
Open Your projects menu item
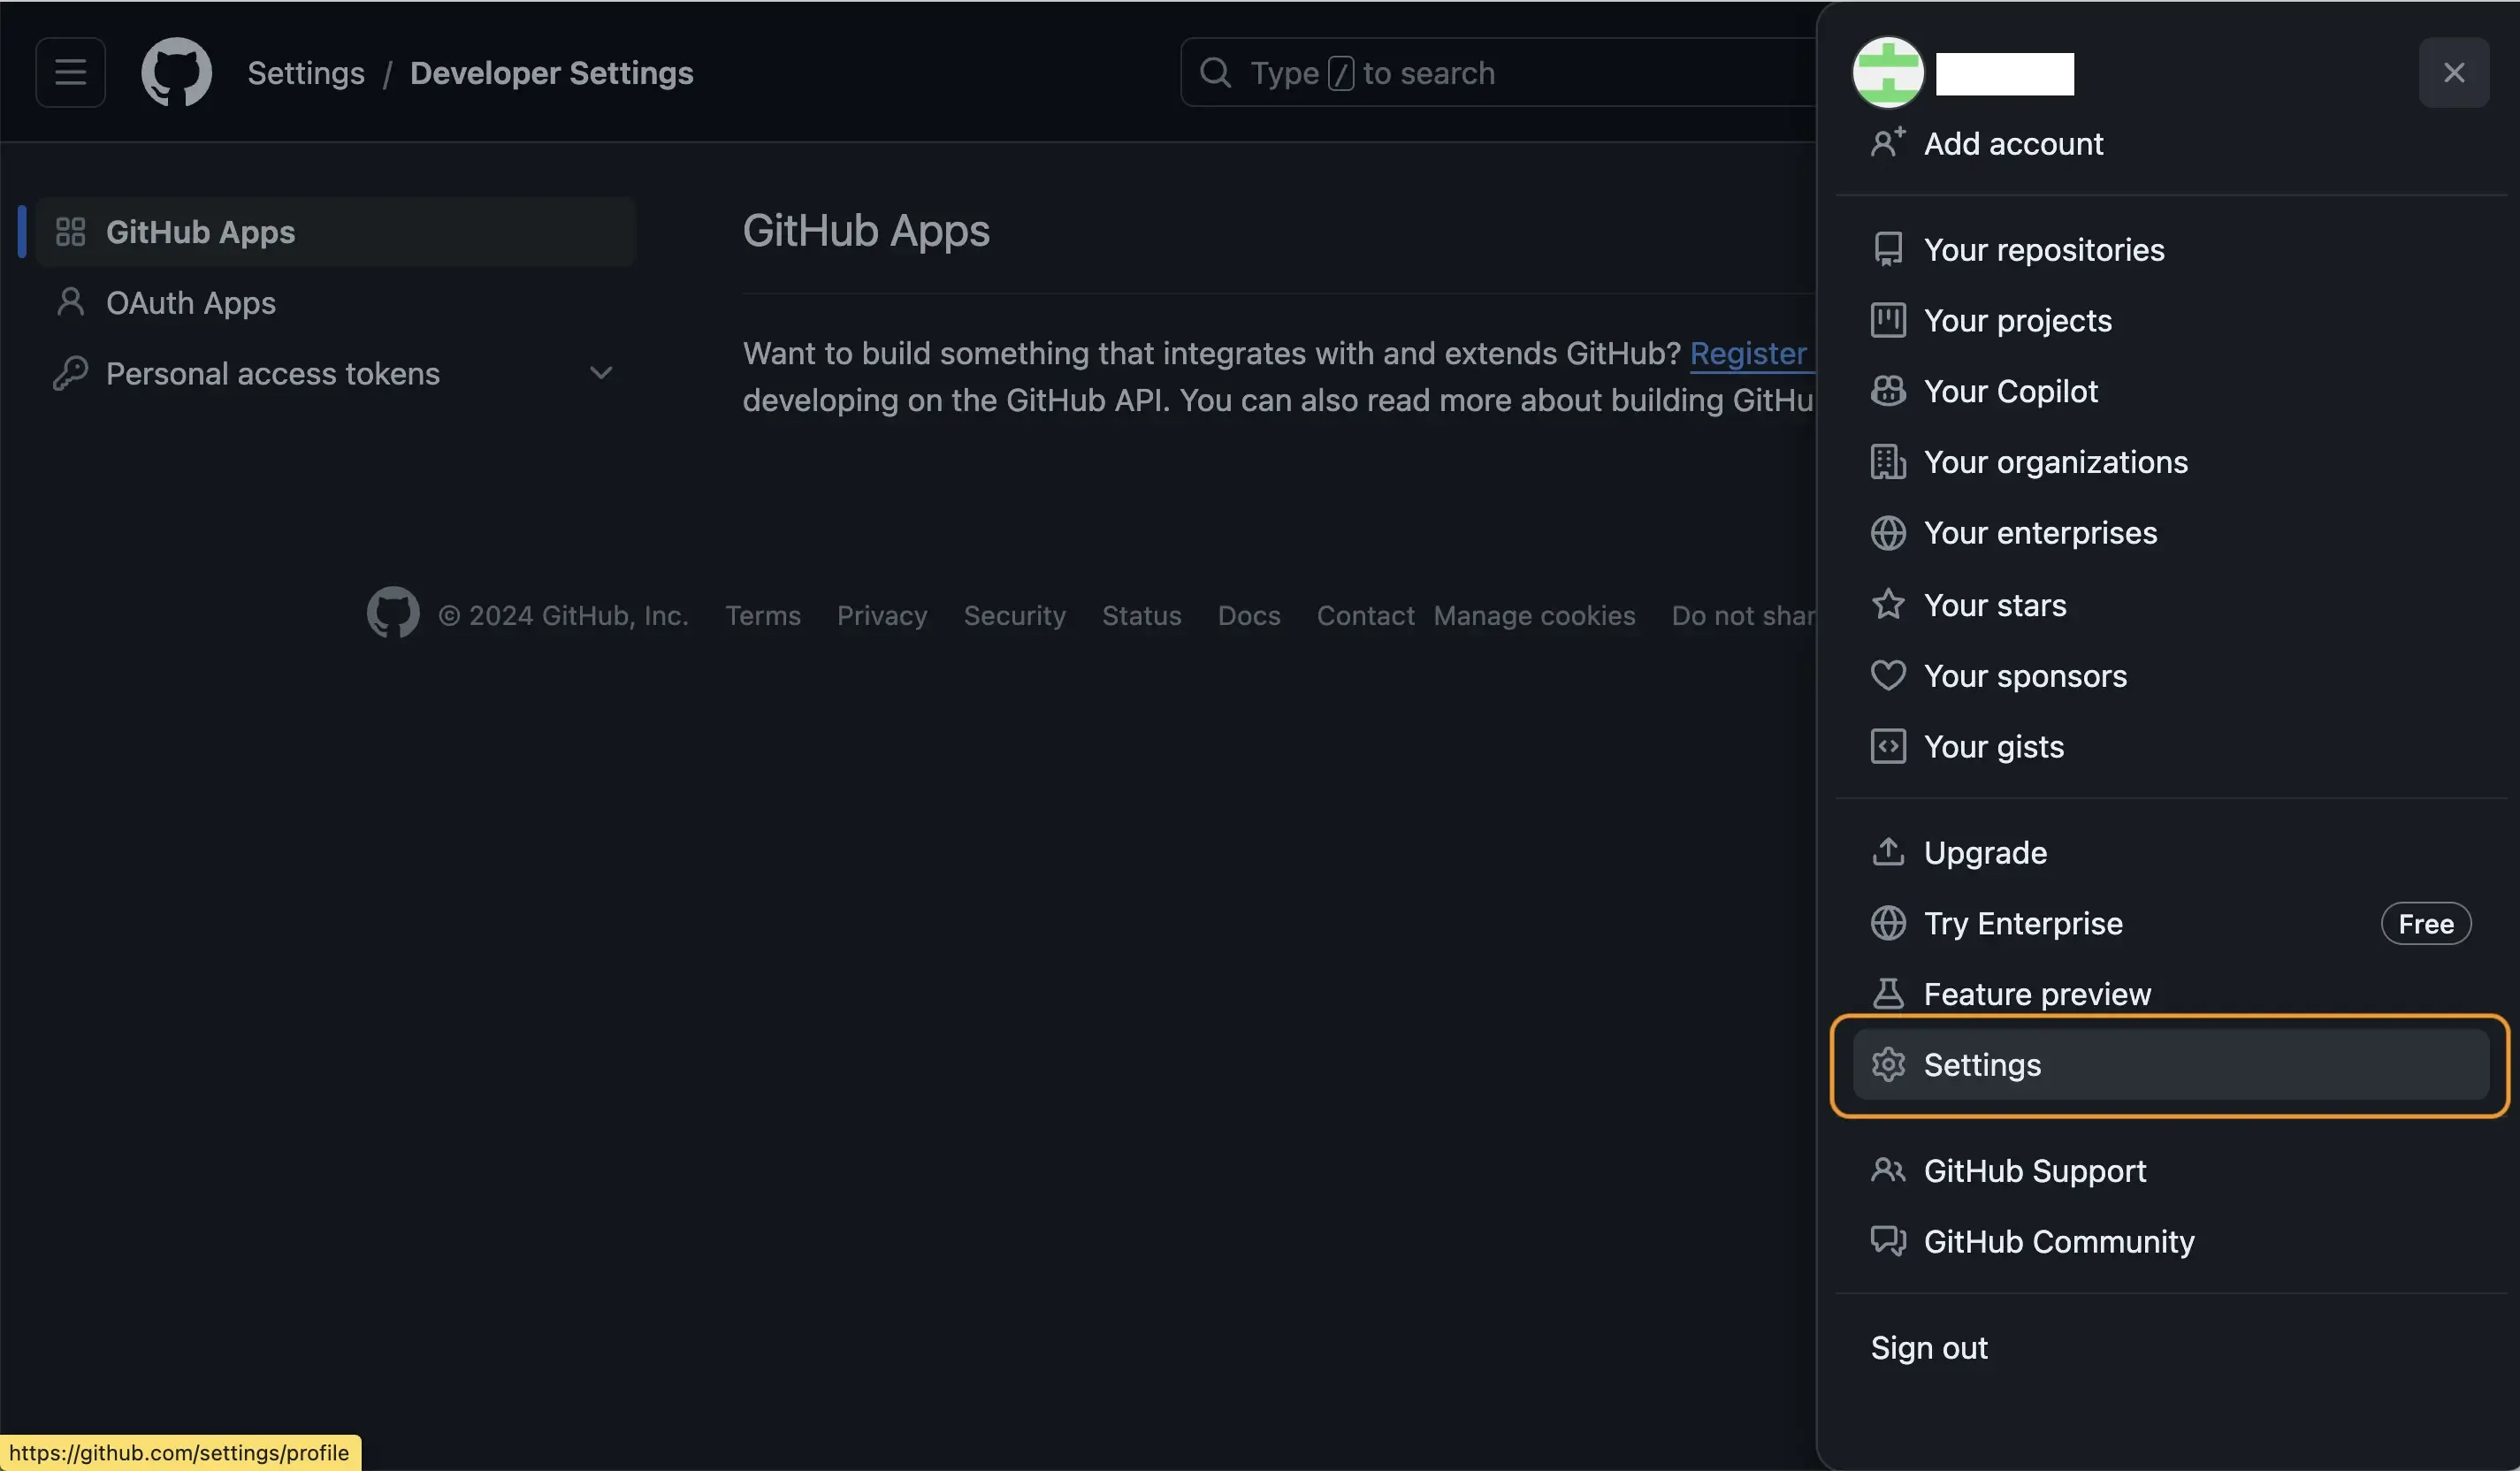click(x=2170, y=320)
